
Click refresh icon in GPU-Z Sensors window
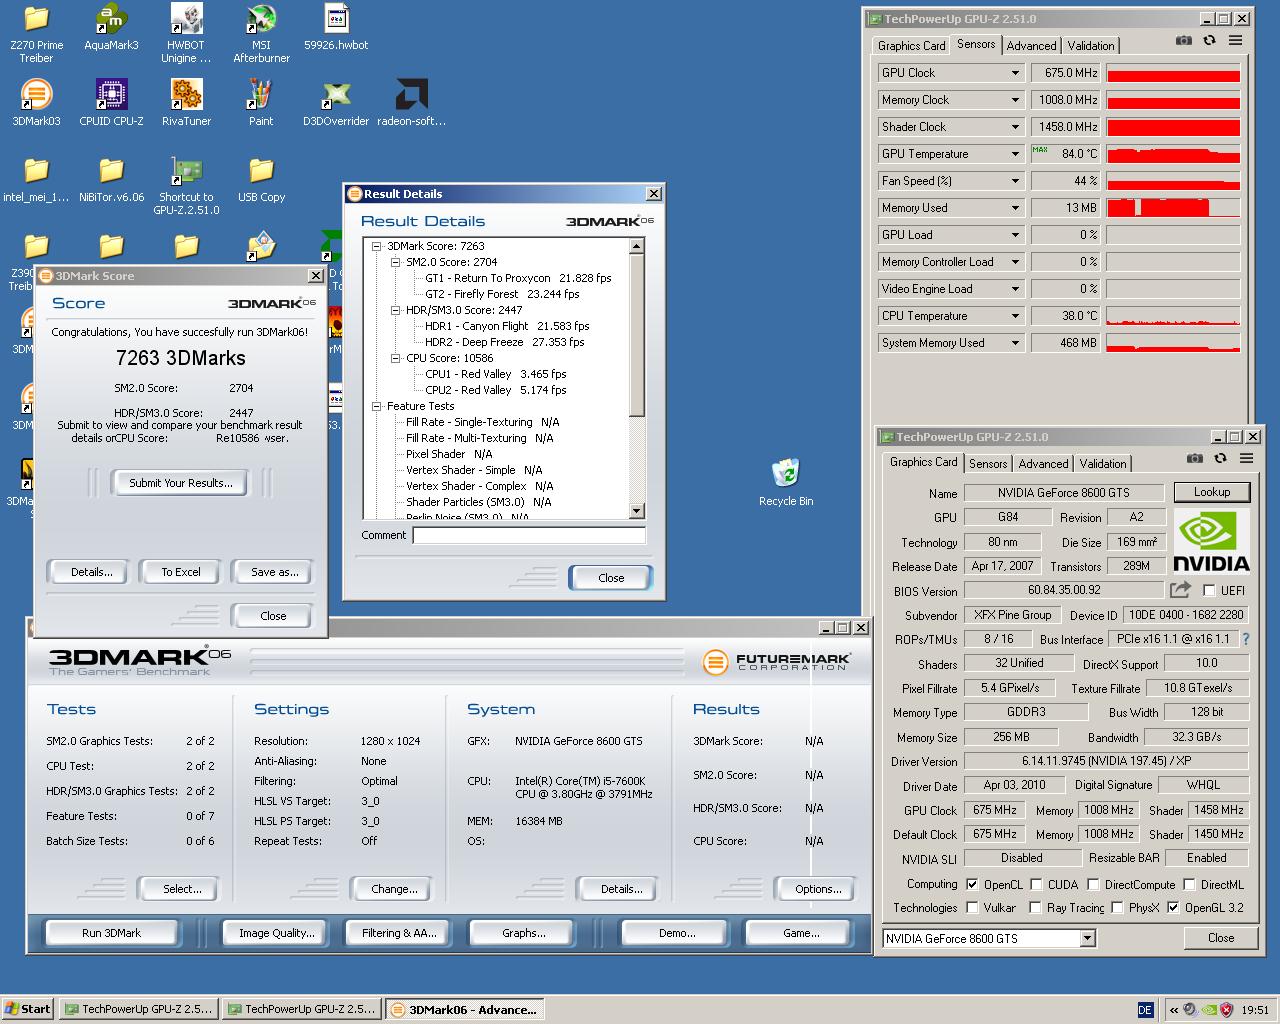coord(1209,40)
